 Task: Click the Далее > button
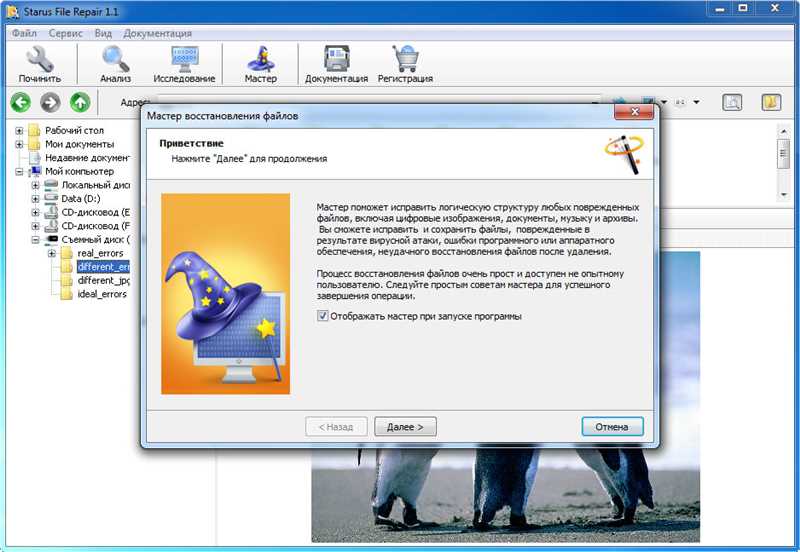click(405, 426)
